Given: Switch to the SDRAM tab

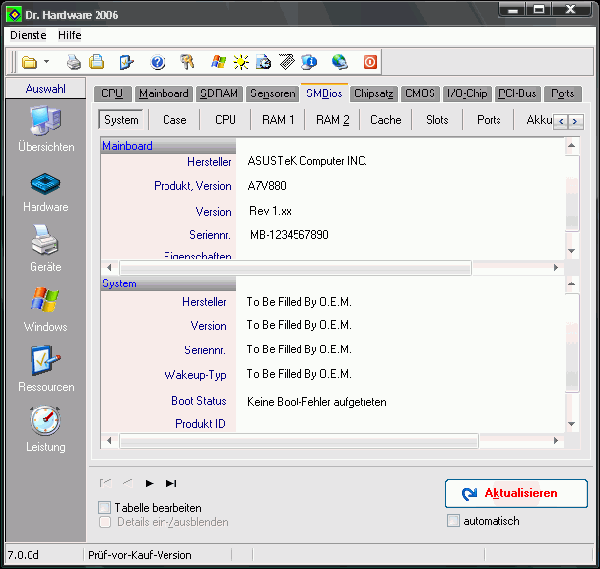Looking at the screenshot, I should click(219, 94).
